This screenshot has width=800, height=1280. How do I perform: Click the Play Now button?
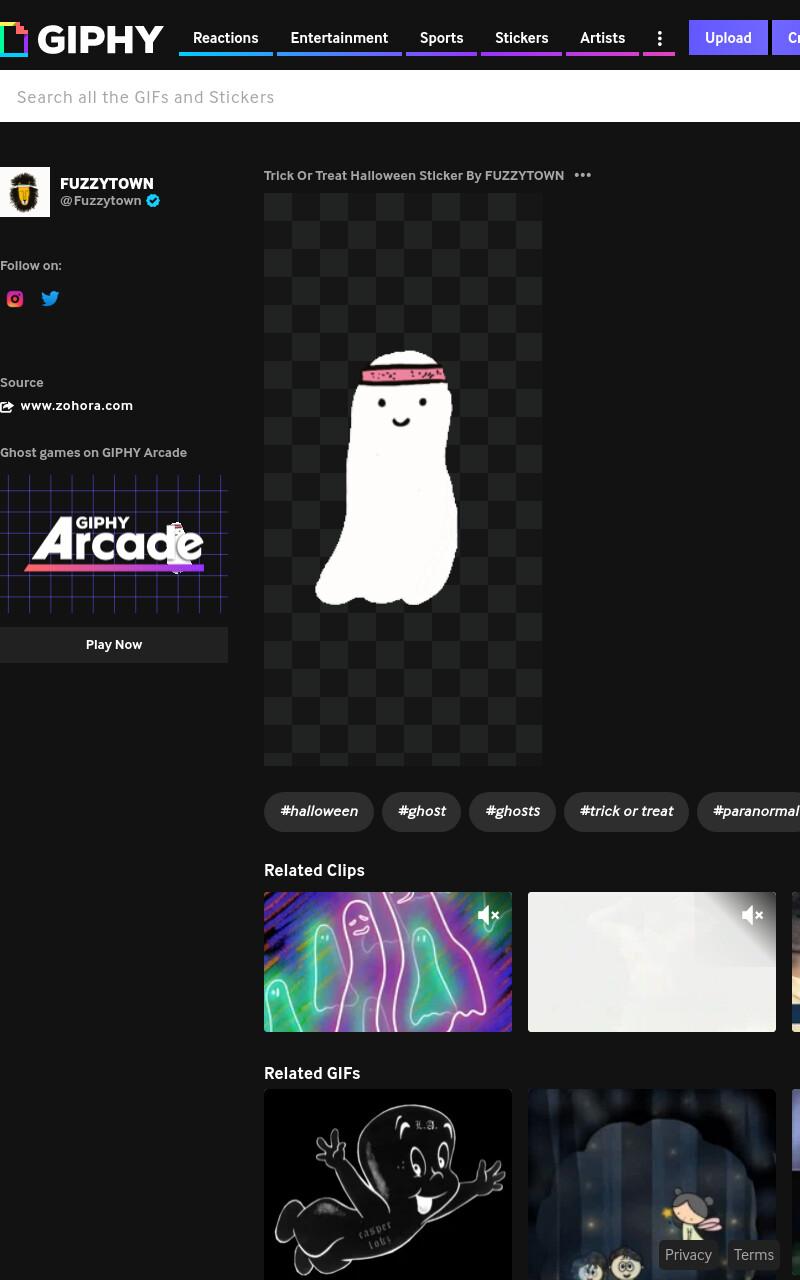[114, 645]
